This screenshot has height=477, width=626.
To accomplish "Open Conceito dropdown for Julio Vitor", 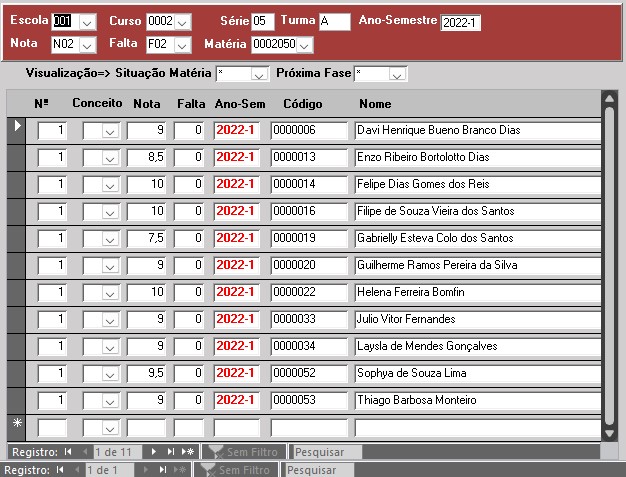I will coord(110,320).
